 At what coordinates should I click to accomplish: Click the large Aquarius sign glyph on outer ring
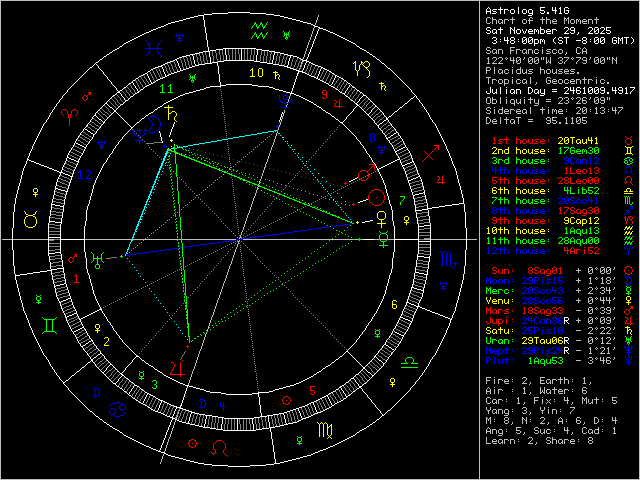tap(260, 31)
